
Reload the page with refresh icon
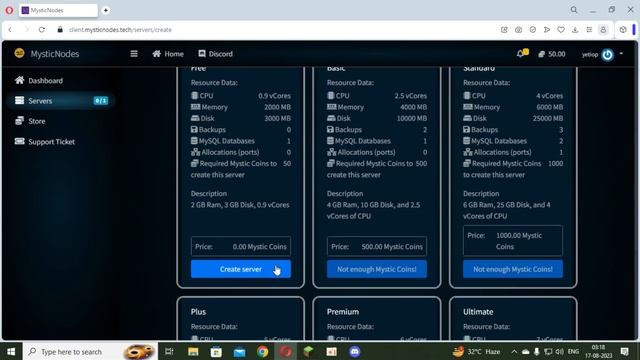point(42,30)
